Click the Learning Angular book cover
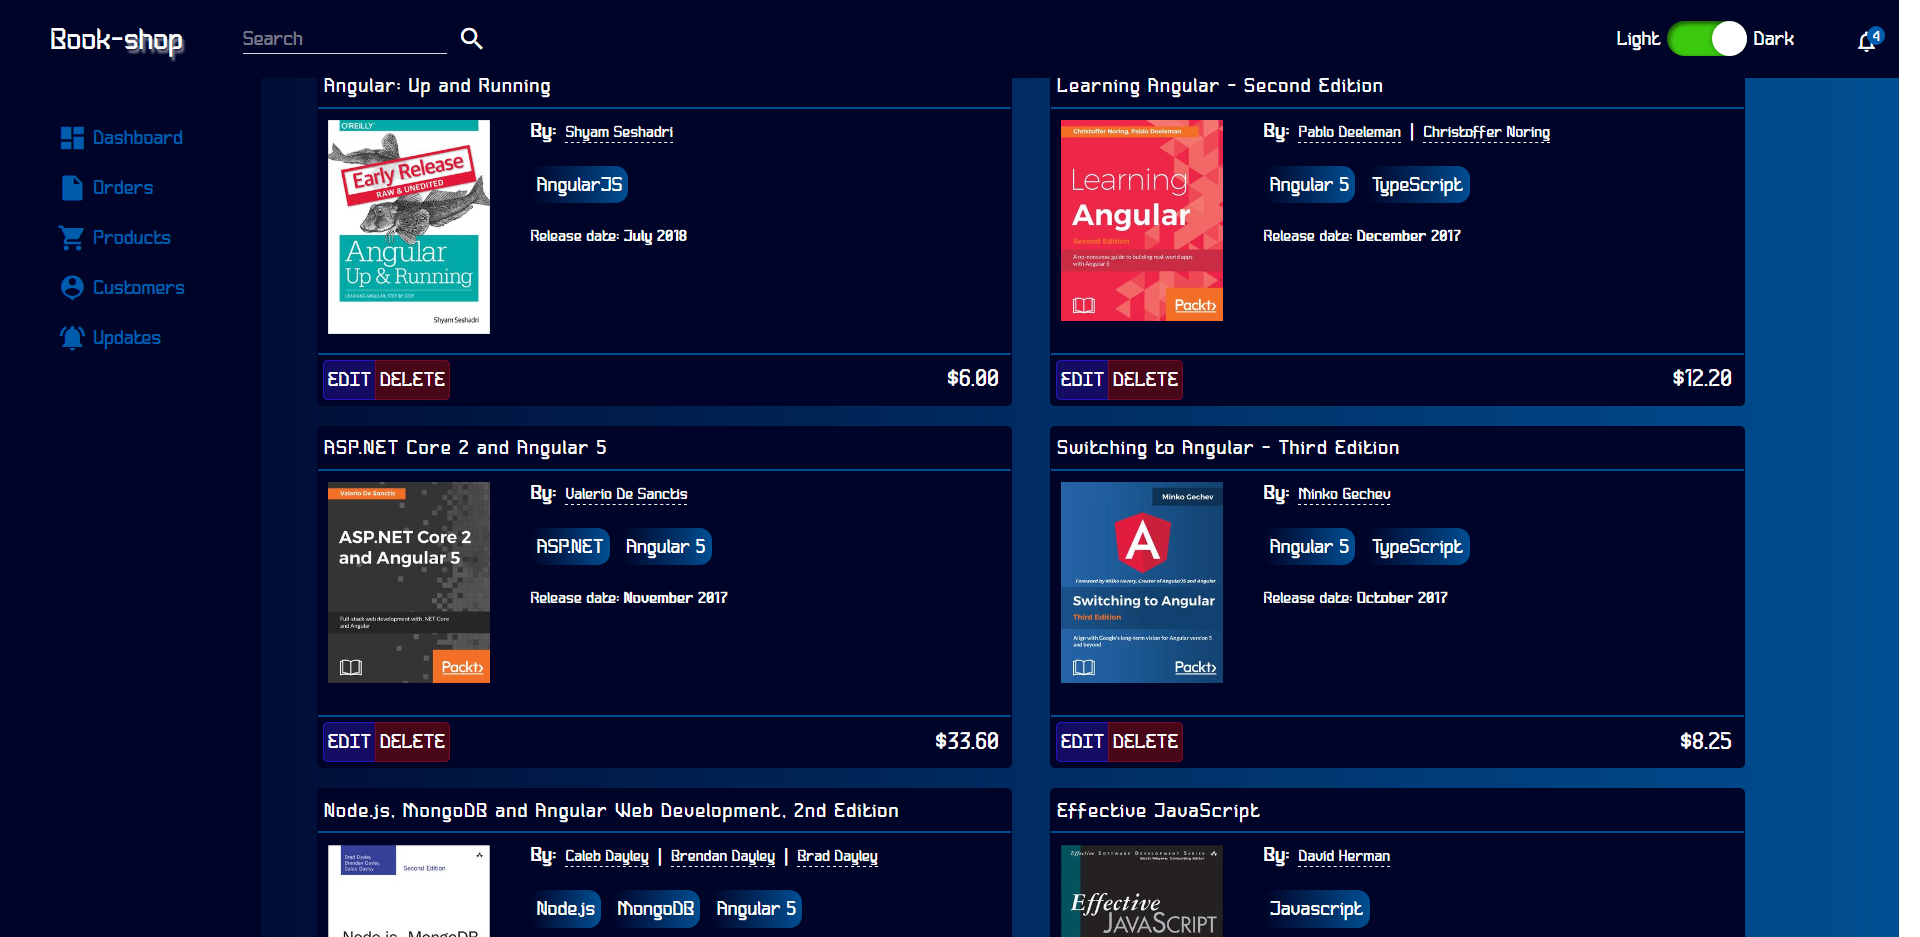Image resolution: width=1920 pixels, height=937 pixels. click(x=1142, y=221)
